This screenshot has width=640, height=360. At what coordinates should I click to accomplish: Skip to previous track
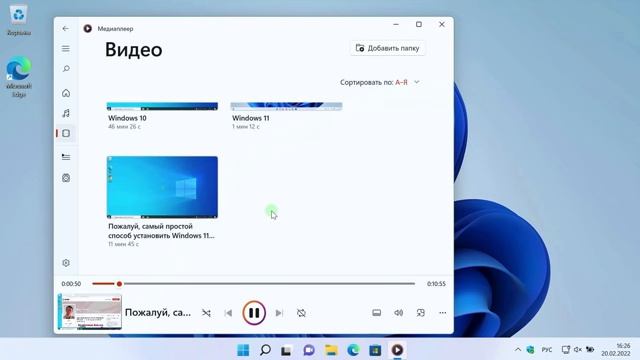pos(228,313)
